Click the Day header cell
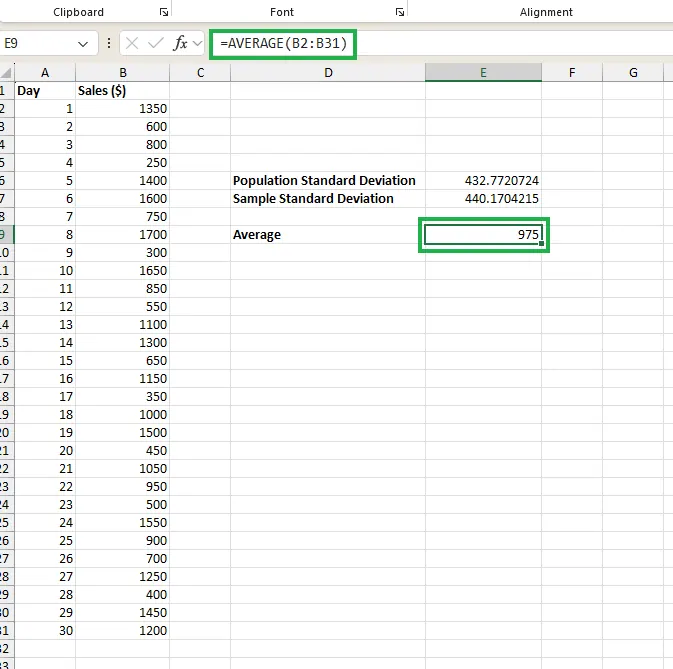 [x=45, y=91]
